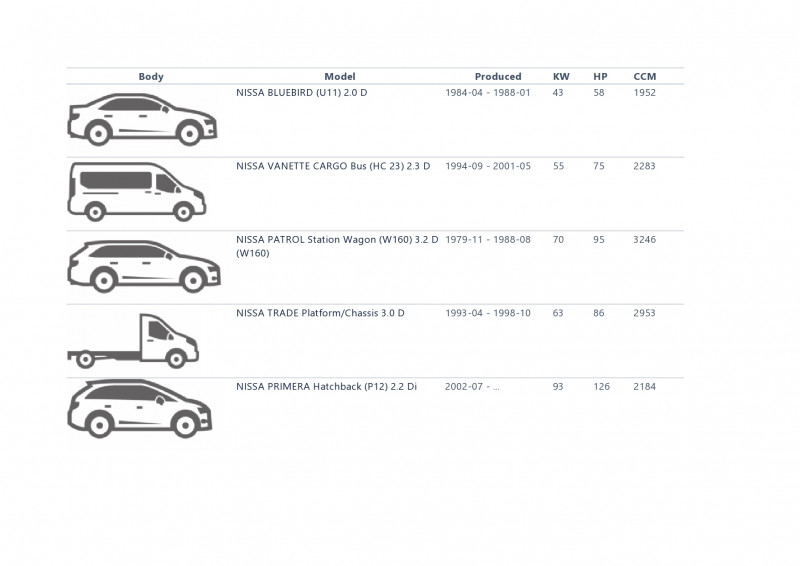Click production date 2002-07 - ...

click(472, 387)
